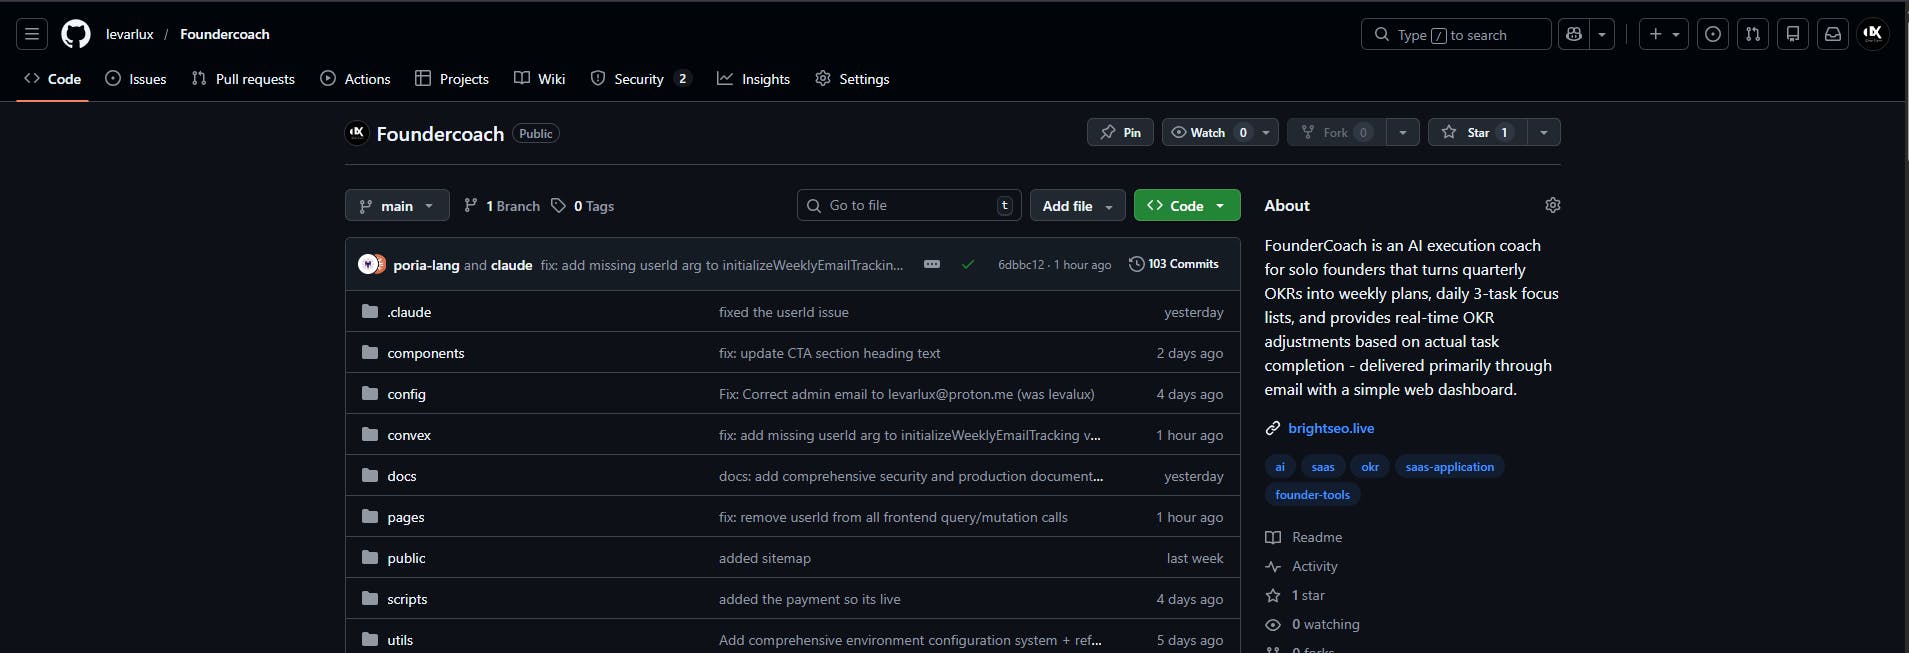The width and height of the screenshot is (1909, 653).
Task: Open poria-lang author link
Action: pos(426,265)
